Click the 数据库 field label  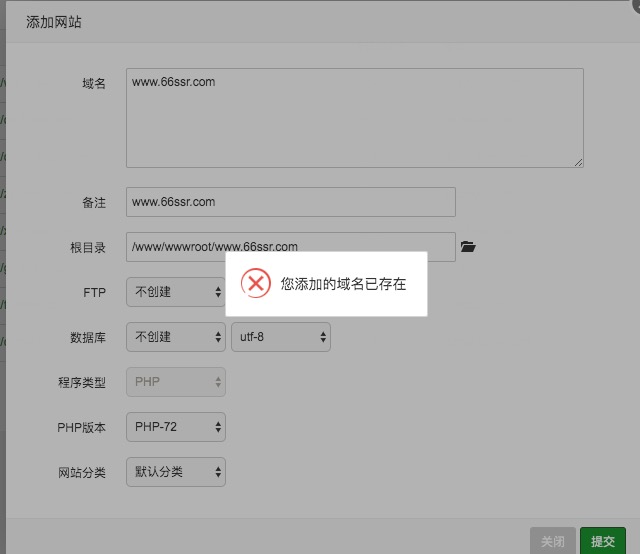click(x=88, y=338)
